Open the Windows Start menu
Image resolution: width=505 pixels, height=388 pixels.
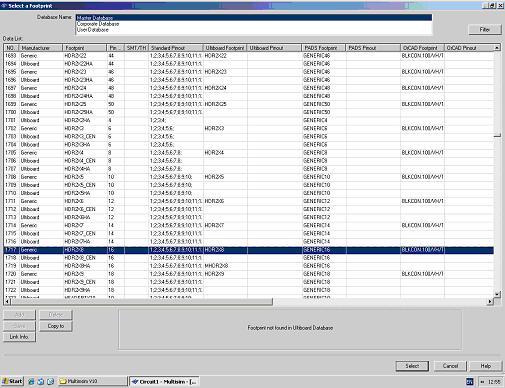12,381
